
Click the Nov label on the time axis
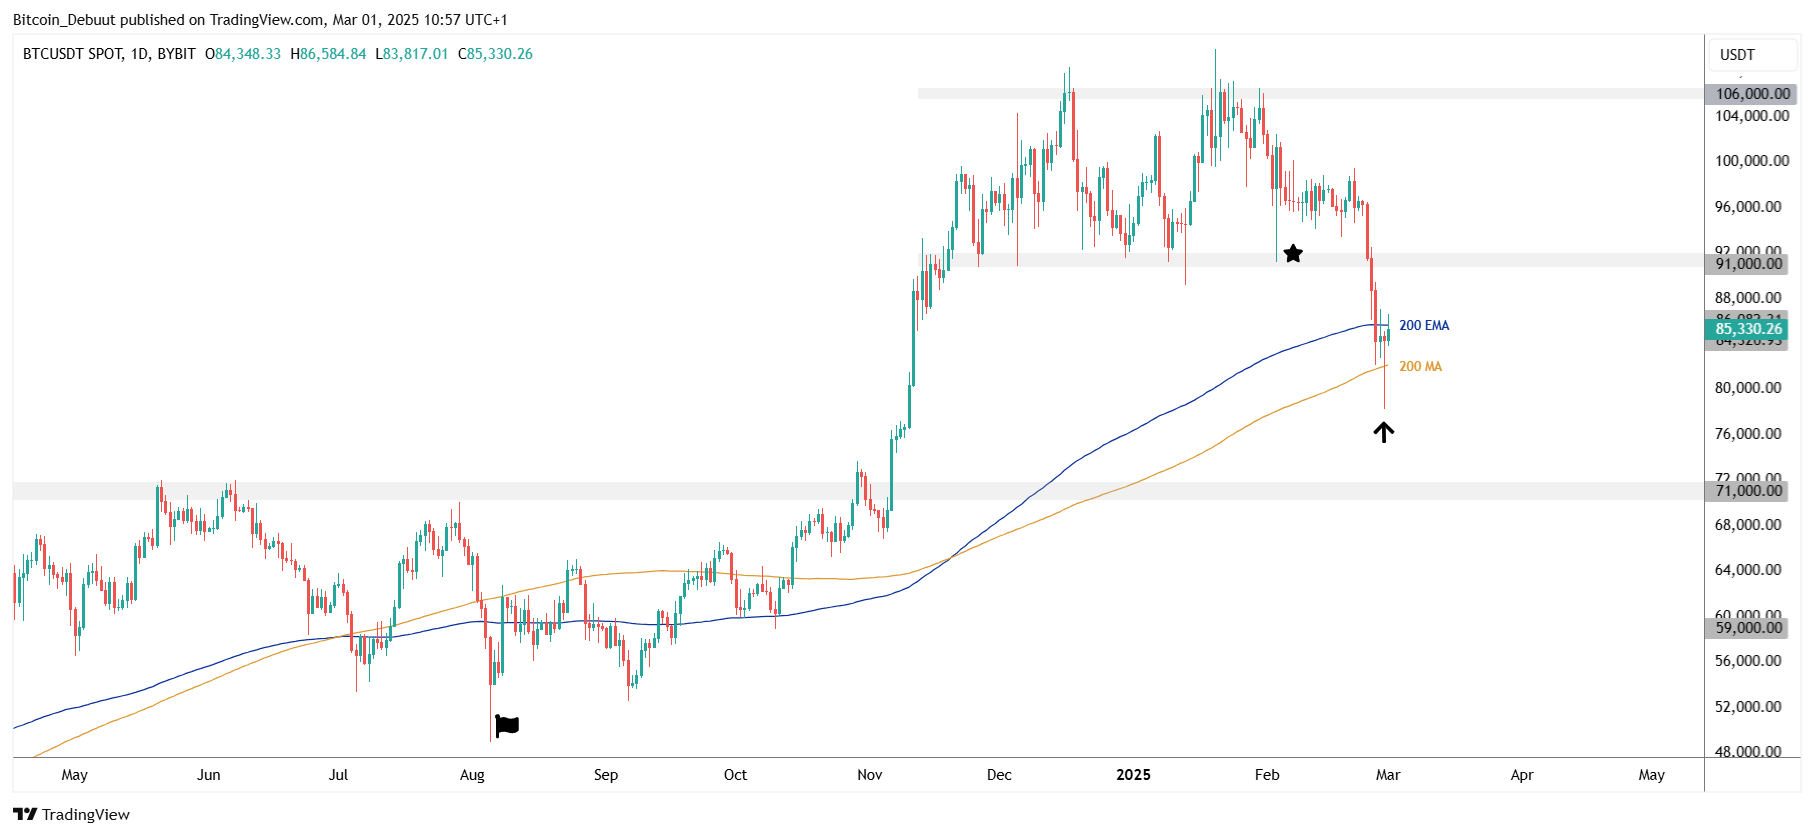(870, 775)
